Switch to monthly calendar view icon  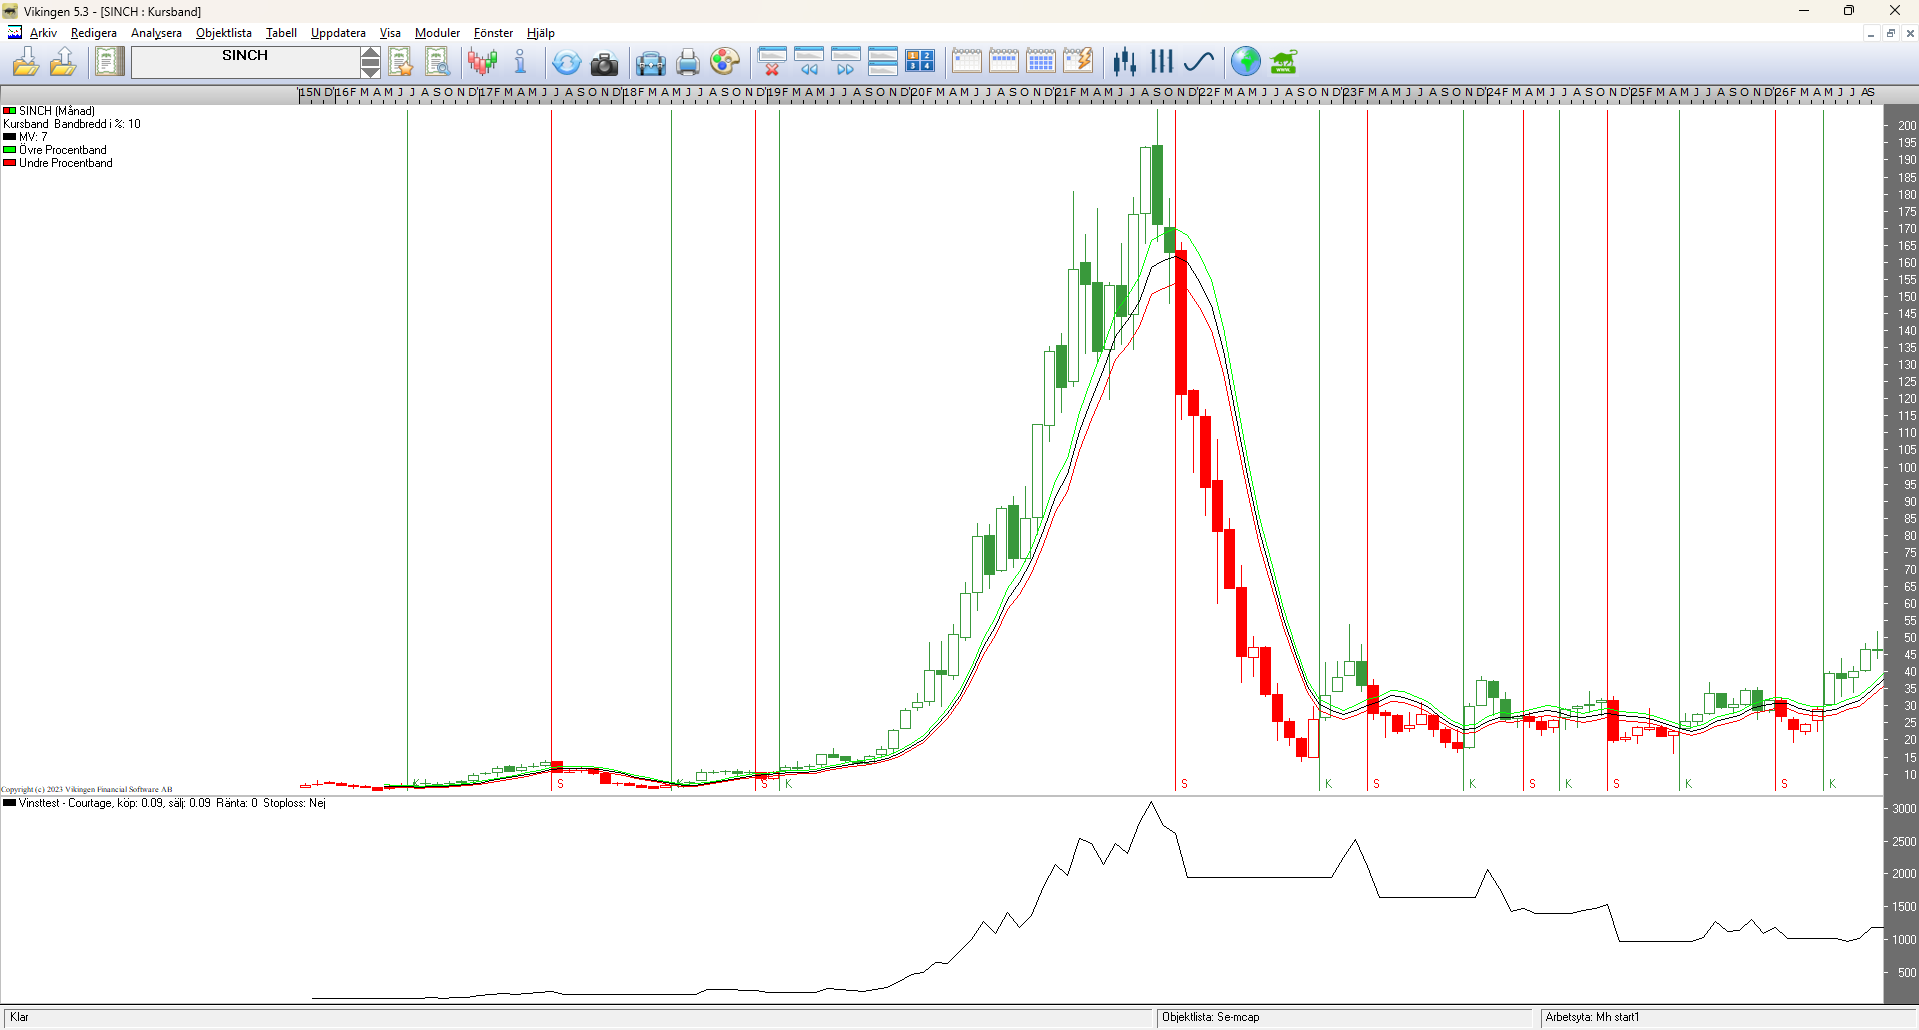[1041, 62]
